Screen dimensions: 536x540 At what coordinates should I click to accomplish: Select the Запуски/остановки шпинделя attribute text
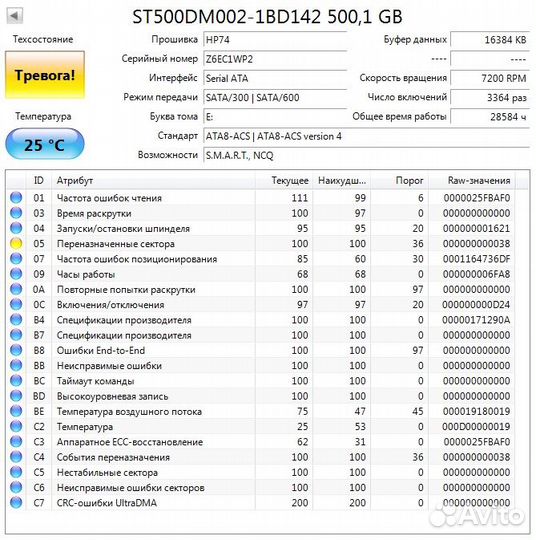[123, 229]
